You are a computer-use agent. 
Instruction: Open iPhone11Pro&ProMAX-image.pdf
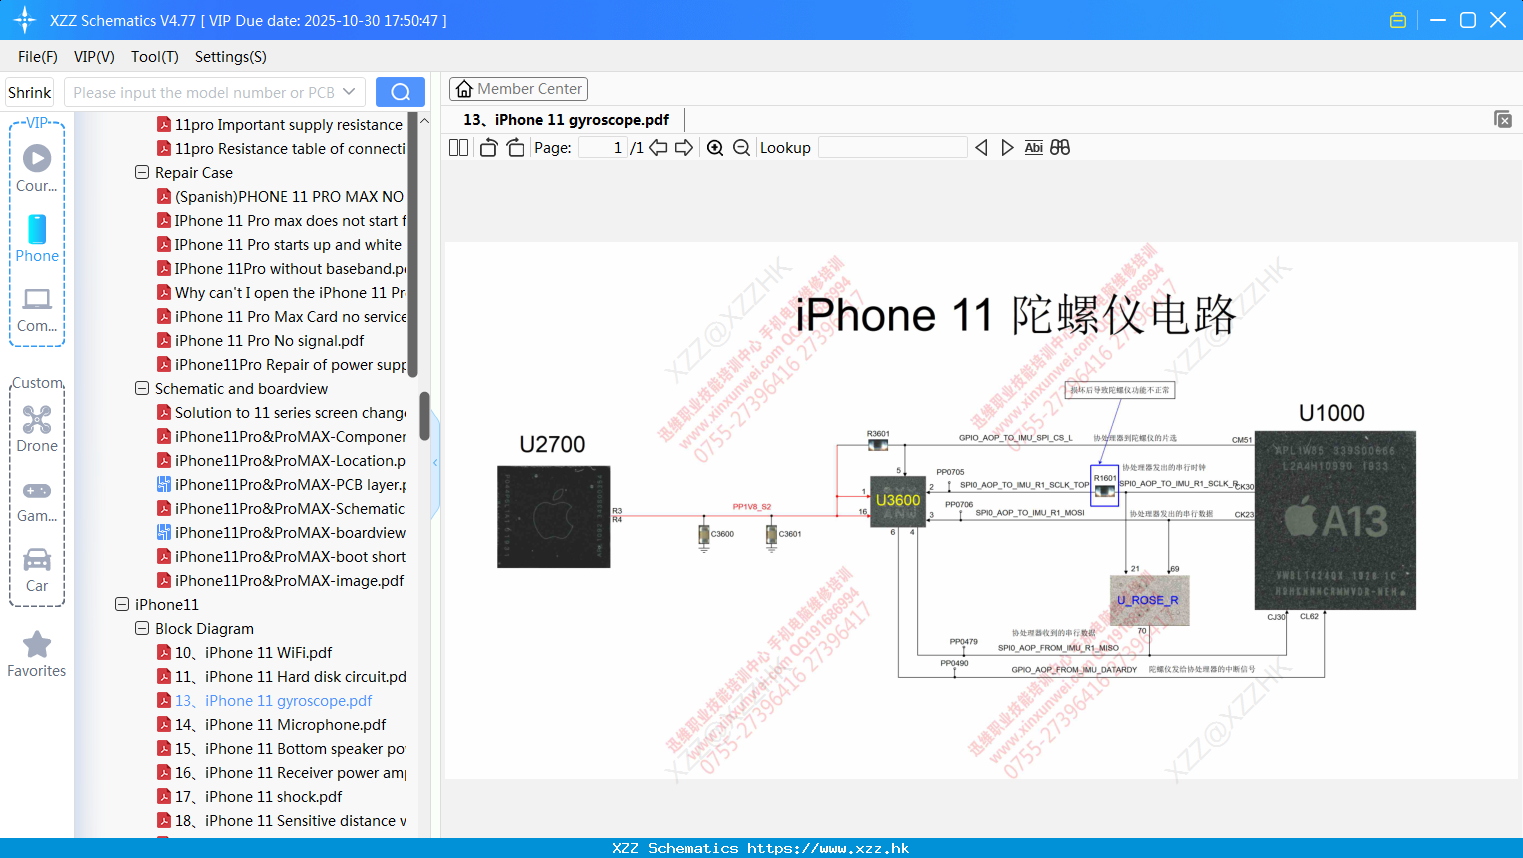point(280,580)
